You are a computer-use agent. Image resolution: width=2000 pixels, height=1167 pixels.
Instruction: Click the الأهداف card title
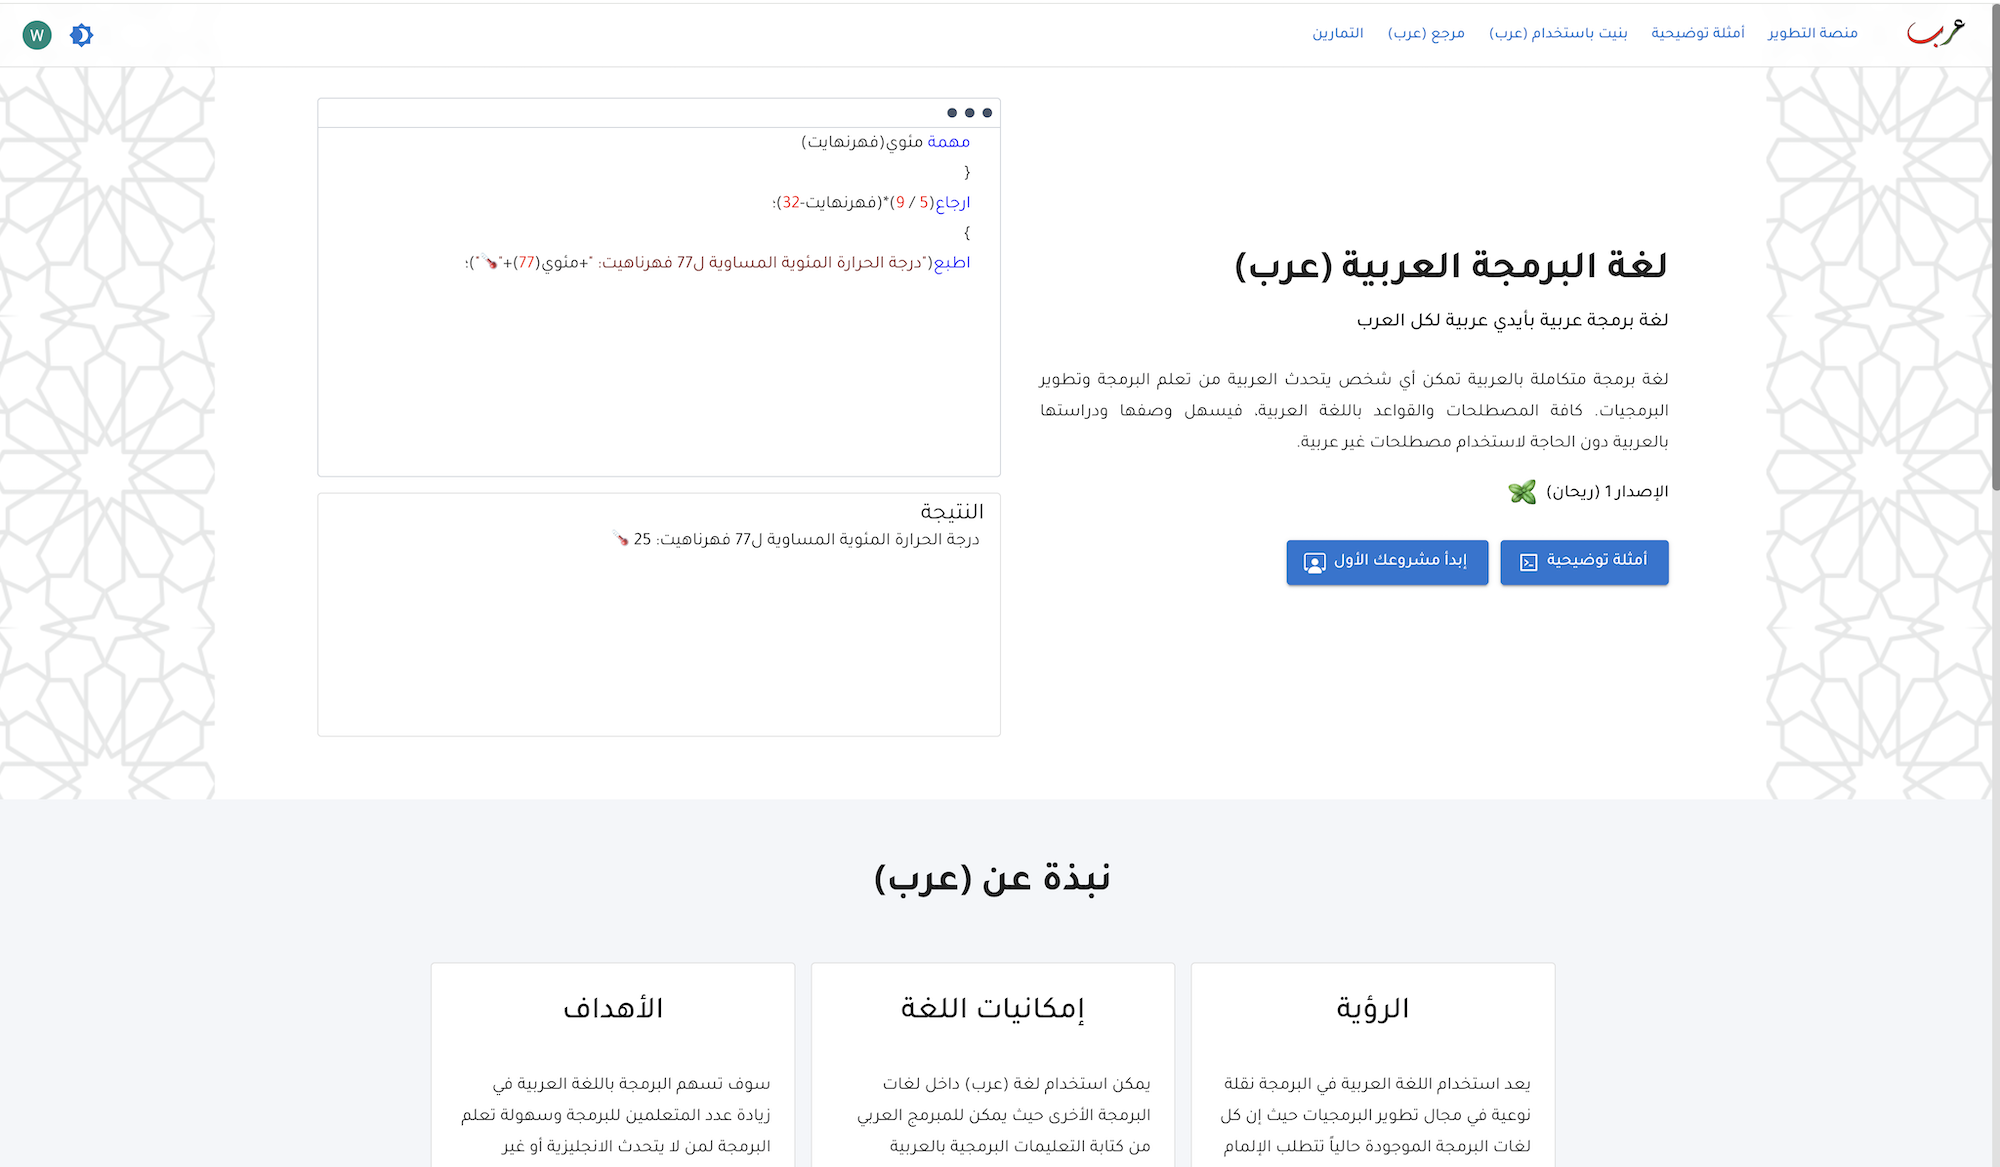(x=612, y=1008)
